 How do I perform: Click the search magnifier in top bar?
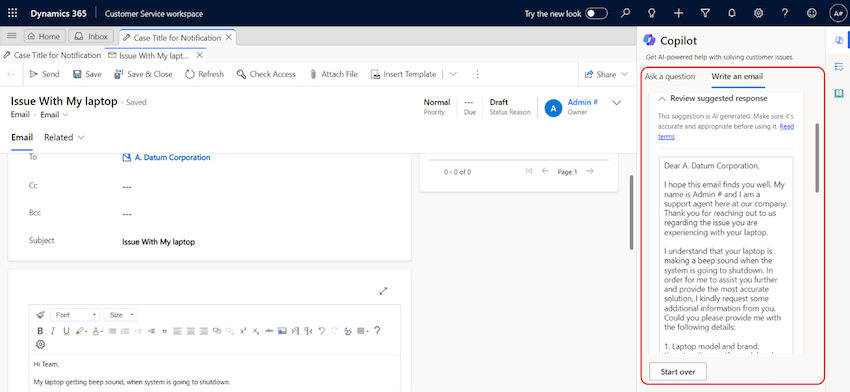(626, 14)
